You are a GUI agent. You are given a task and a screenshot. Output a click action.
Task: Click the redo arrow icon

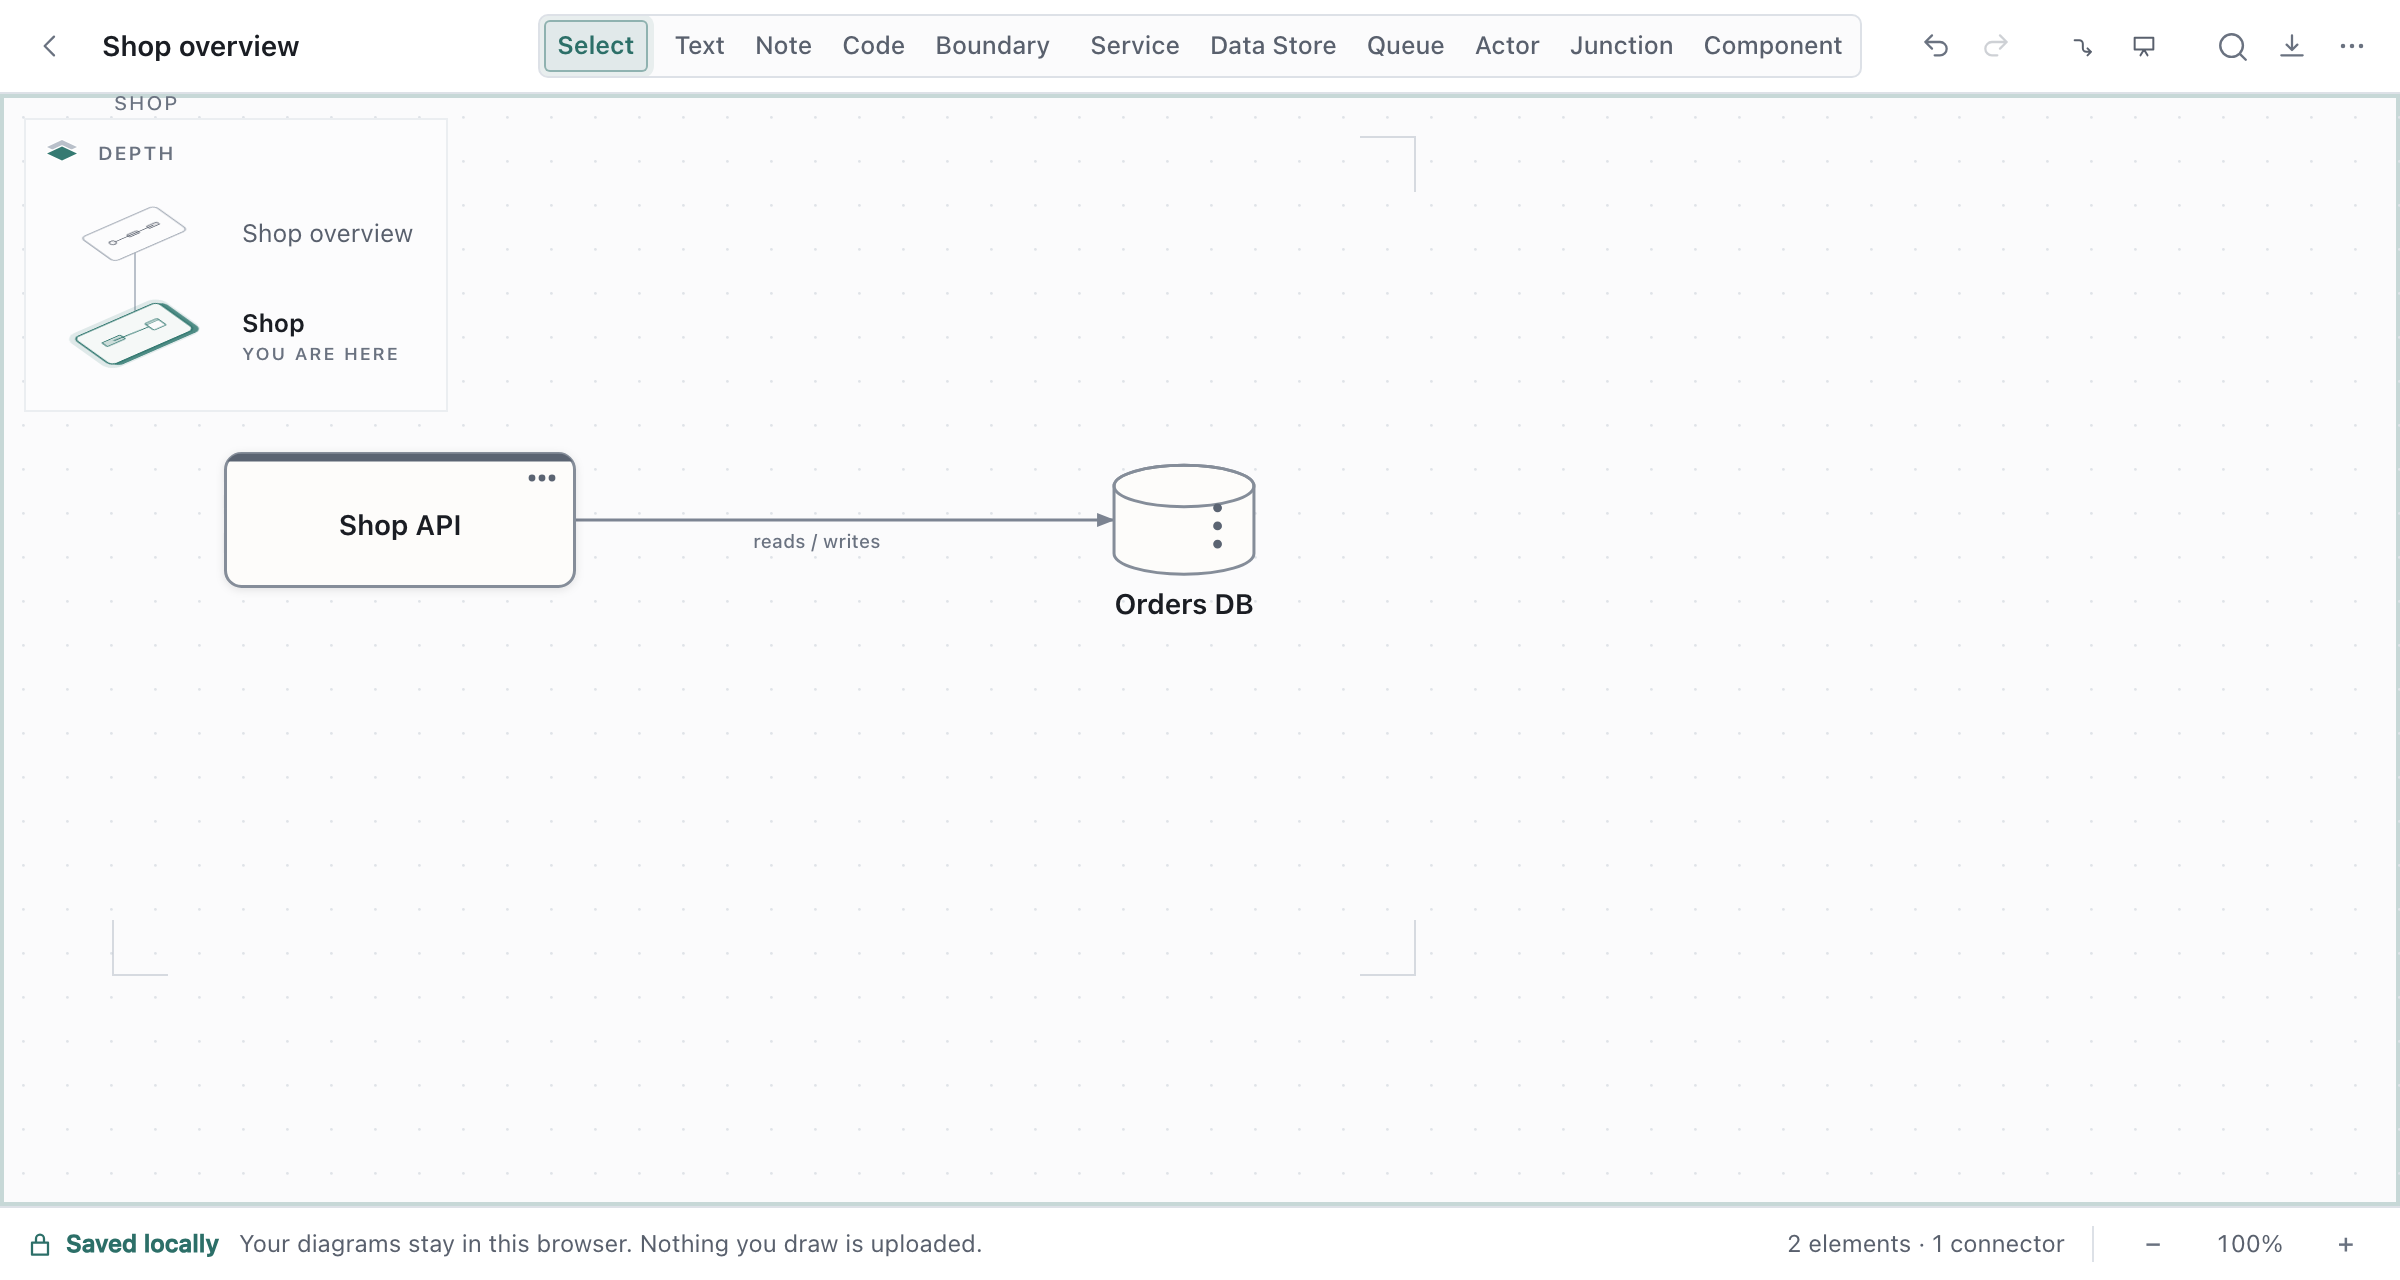1996,46
